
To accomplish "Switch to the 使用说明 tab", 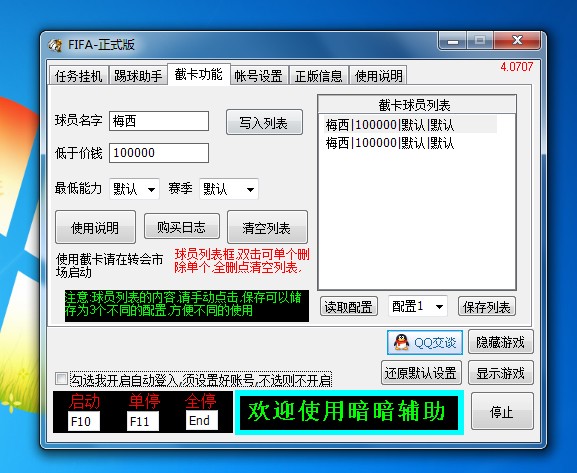I will (378, 76).
